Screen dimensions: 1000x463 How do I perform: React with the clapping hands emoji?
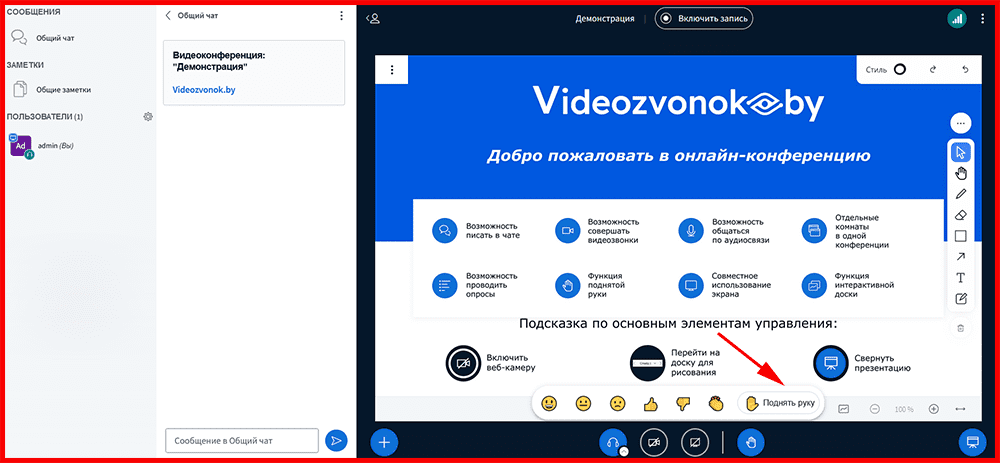pos(716,403)
